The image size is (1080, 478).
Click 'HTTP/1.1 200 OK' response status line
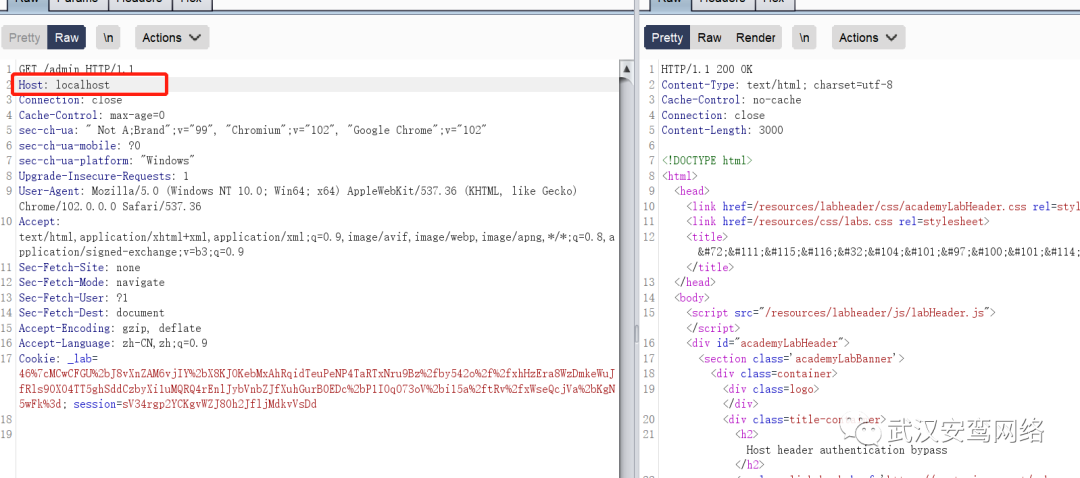tap(707, 70)
